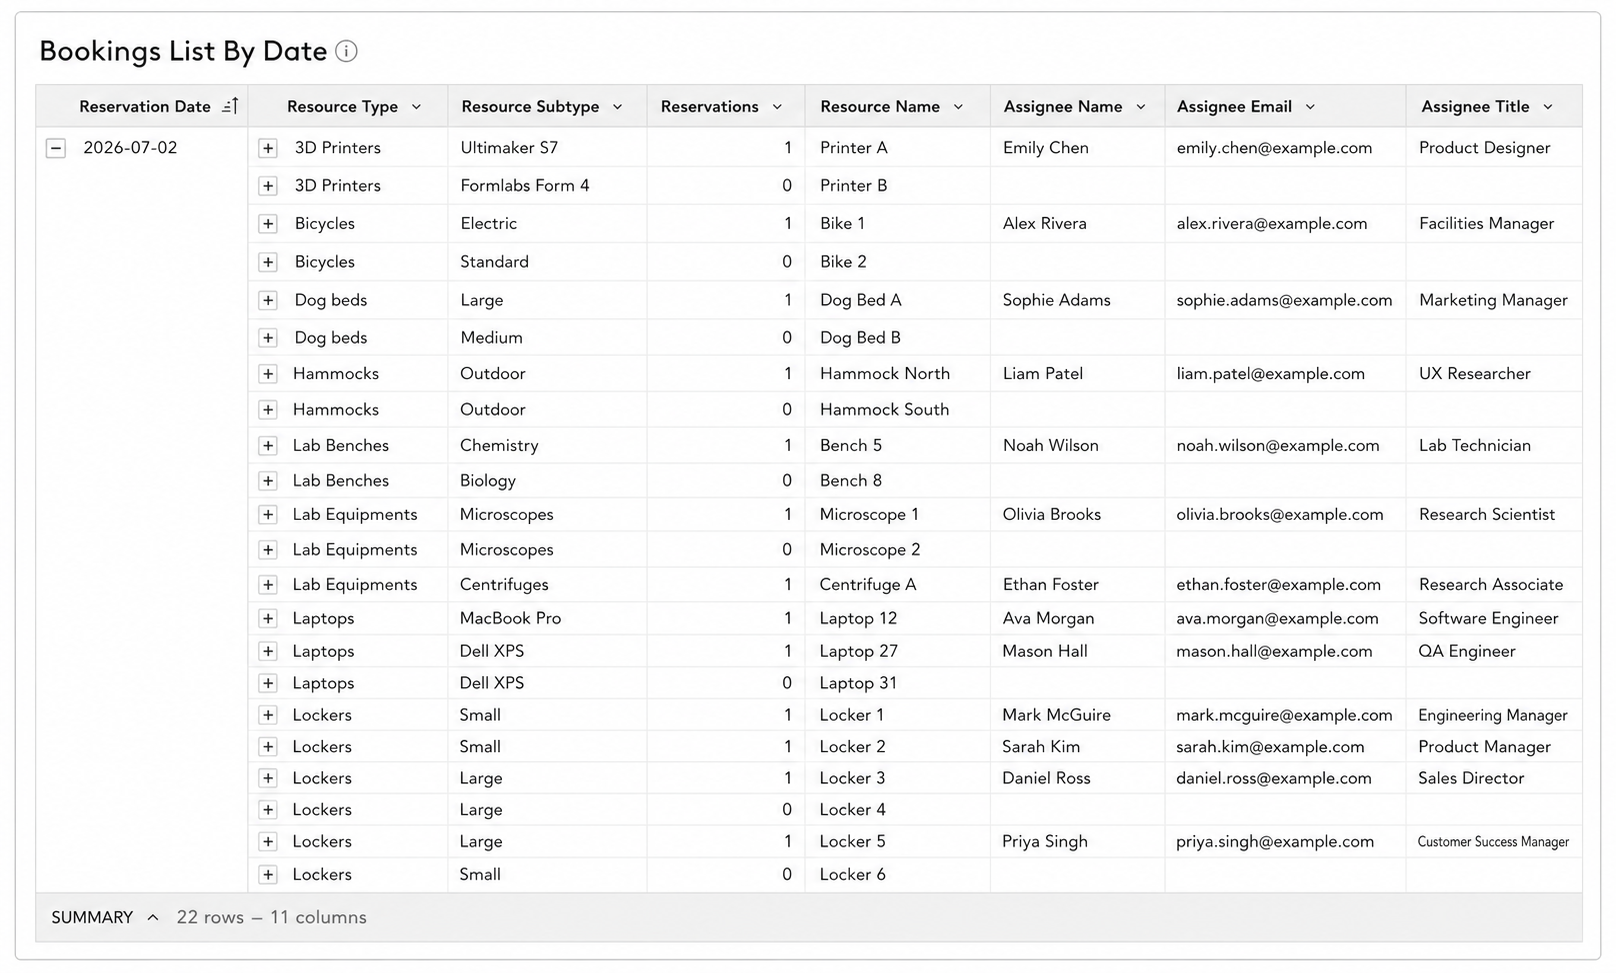The image size is (1616, 973).
Task: Click the info icon beside Bookings List By Date
Action: point(346,51)
